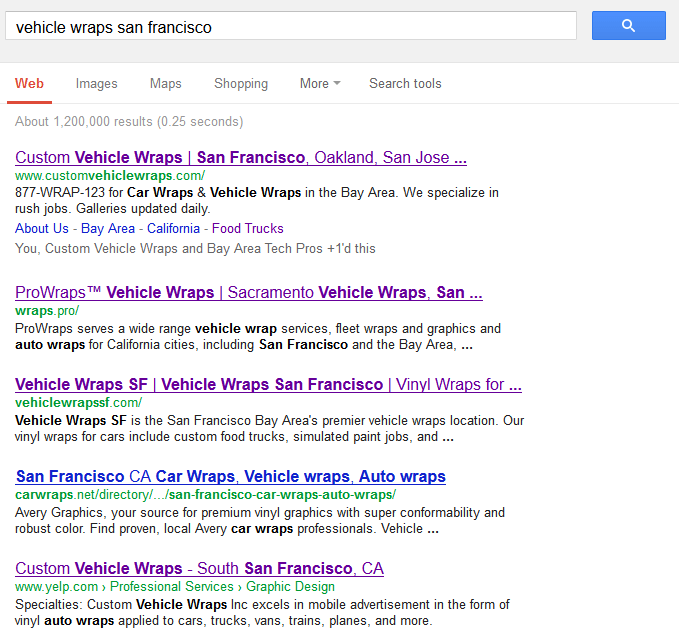The image size is (679, 633).
Task: Click the carwraps.net directory green URL
Action: (x=205, y=494)
